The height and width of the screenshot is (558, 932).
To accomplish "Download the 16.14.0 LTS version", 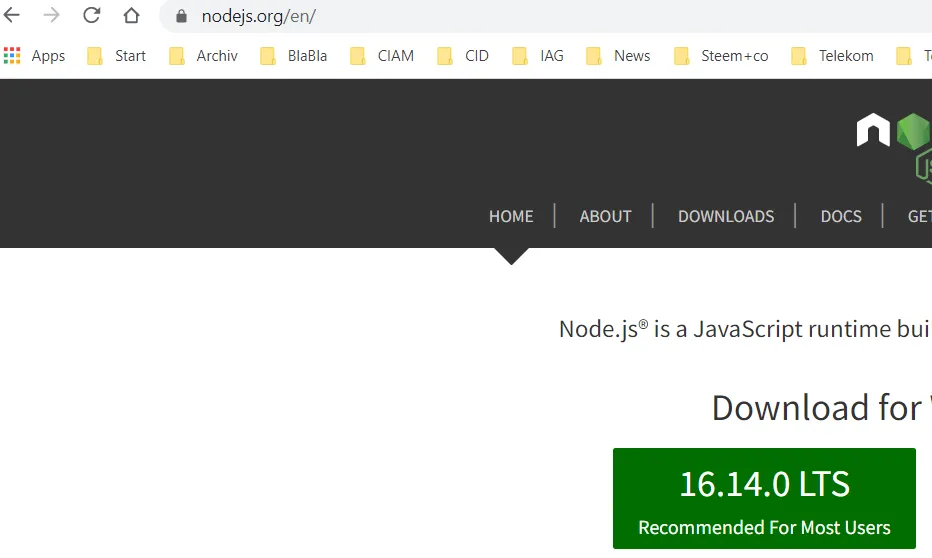I will (764, 499).
